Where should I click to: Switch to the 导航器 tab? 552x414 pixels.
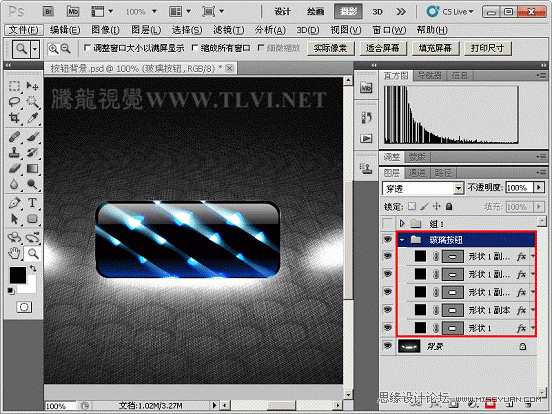pyautogui.click(x=429, y=75)
